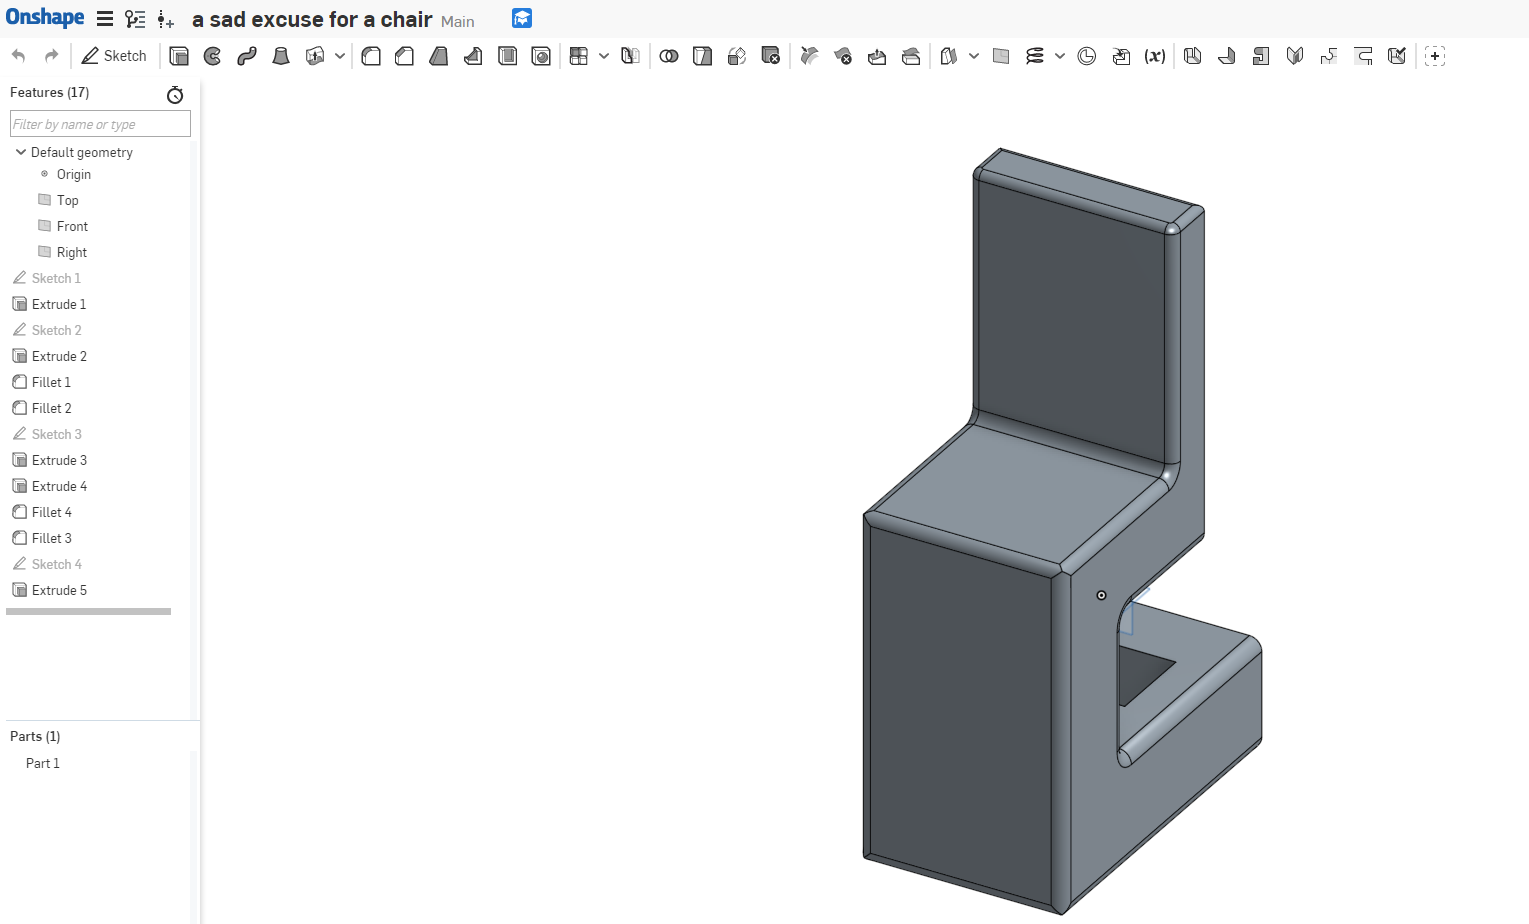1529x924 pixels.
Task: Click the Sweep tool icon
Action: pyautogui.click(x=247, y=56)
